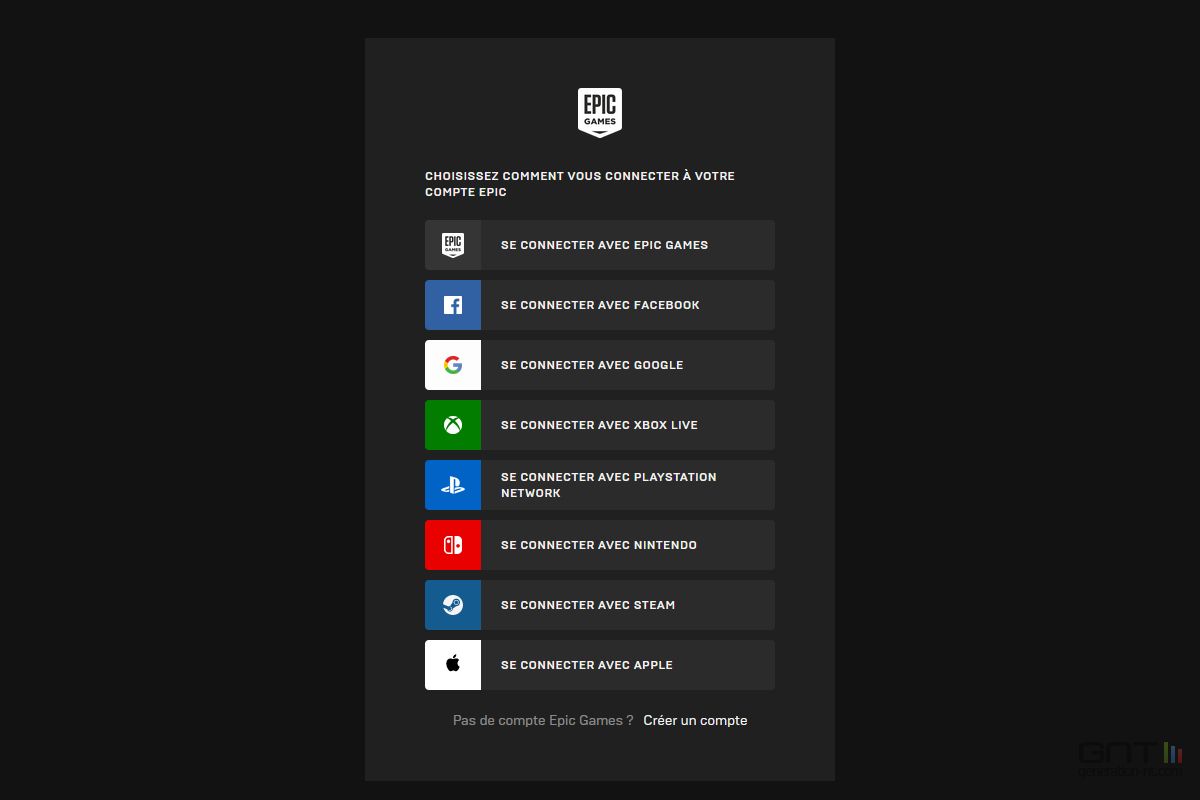Click the large Epic Games logo at top

point(600,112)
